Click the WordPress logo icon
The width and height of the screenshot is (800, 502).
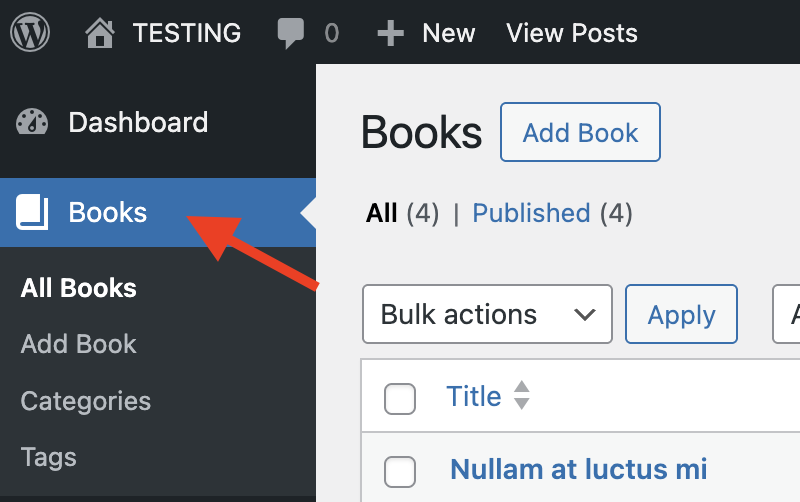pyautogui.click(x=31, y=33)
